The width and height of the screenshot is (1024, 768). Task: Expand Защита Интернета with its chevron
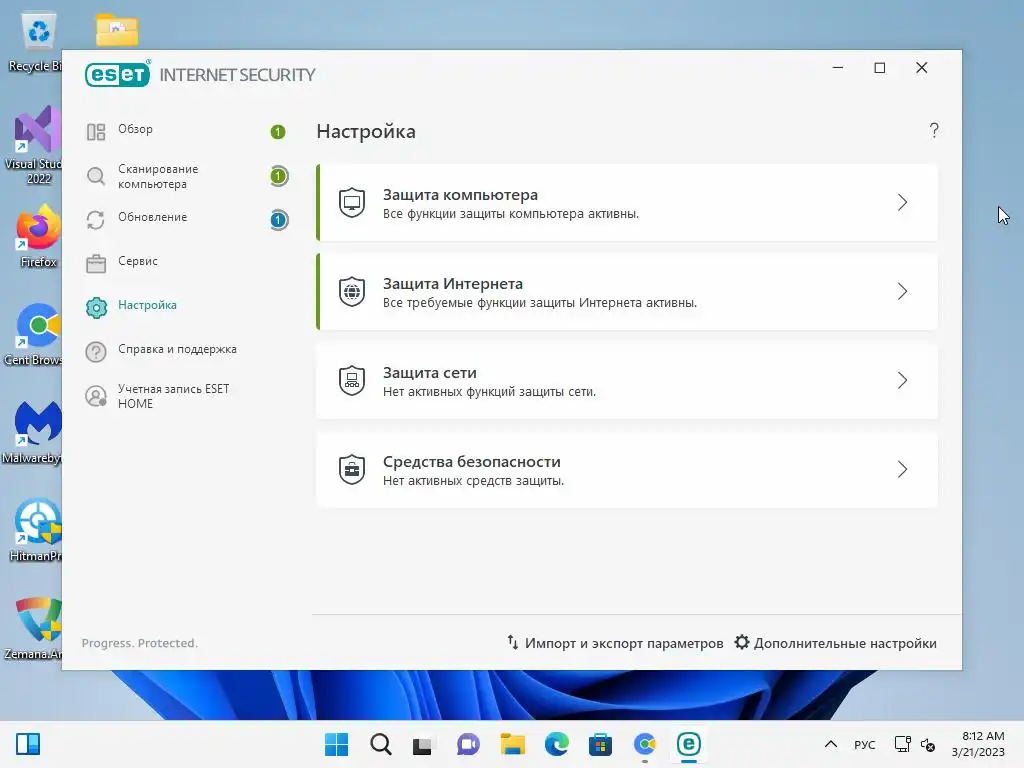click(x=902, y=291)
